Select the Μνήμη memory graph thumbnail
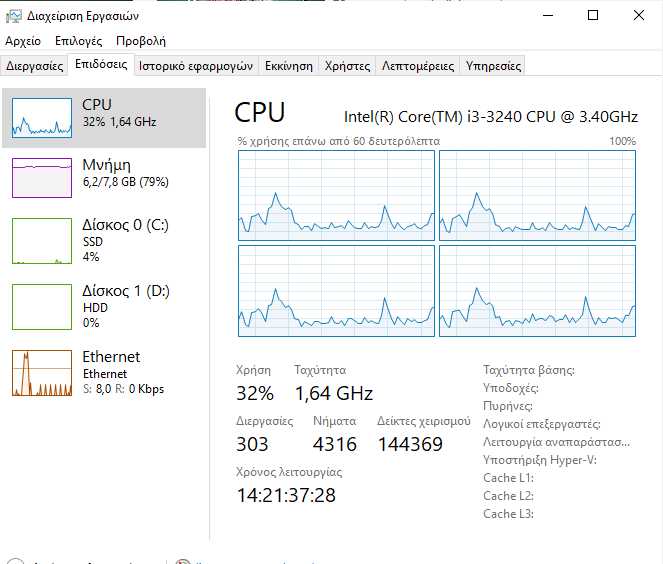This screenshot has height=564, width=663. pyautogui.click(x=42, y=178)
